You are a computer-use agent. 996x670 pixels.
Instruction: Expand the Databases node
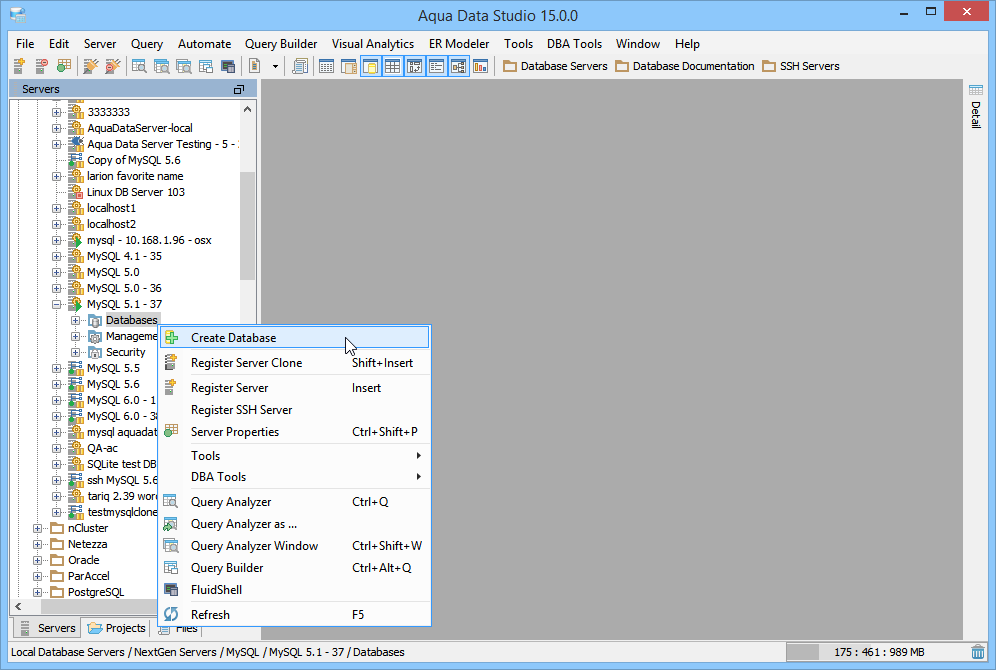point(76,320)
